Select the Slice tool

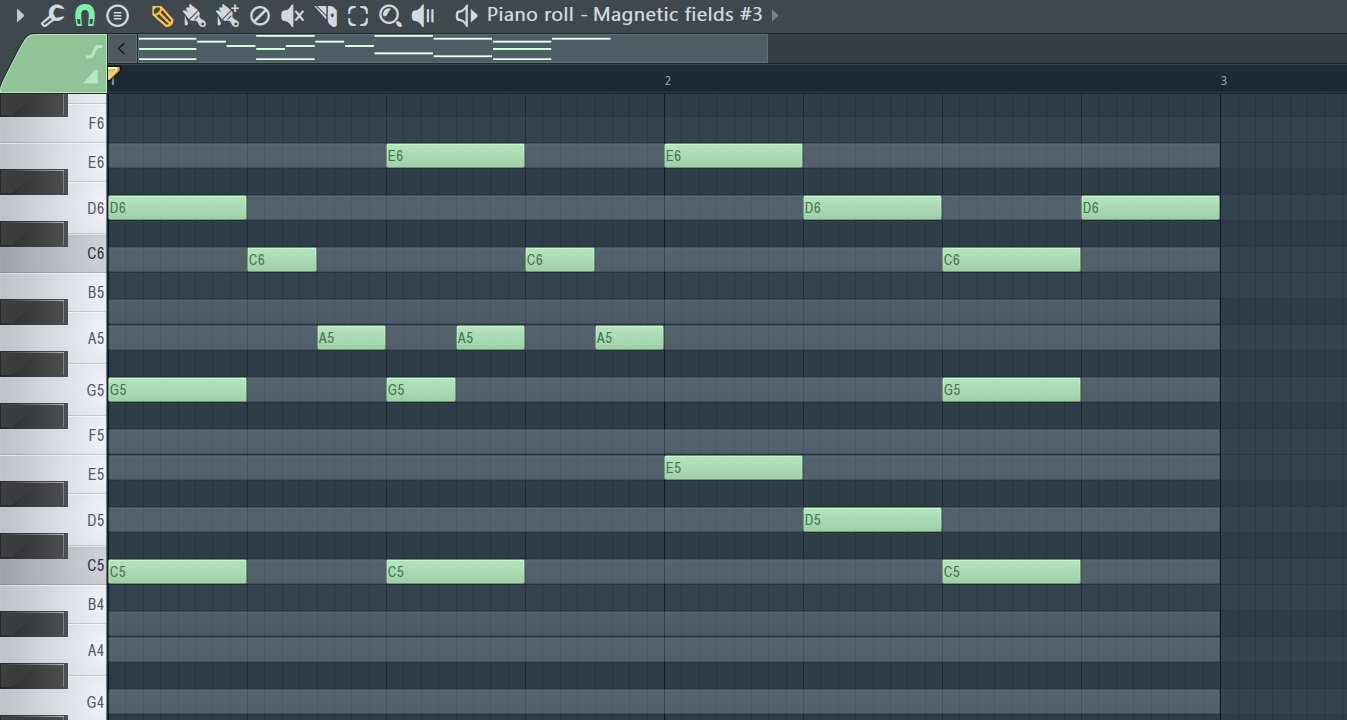[325, 15]
